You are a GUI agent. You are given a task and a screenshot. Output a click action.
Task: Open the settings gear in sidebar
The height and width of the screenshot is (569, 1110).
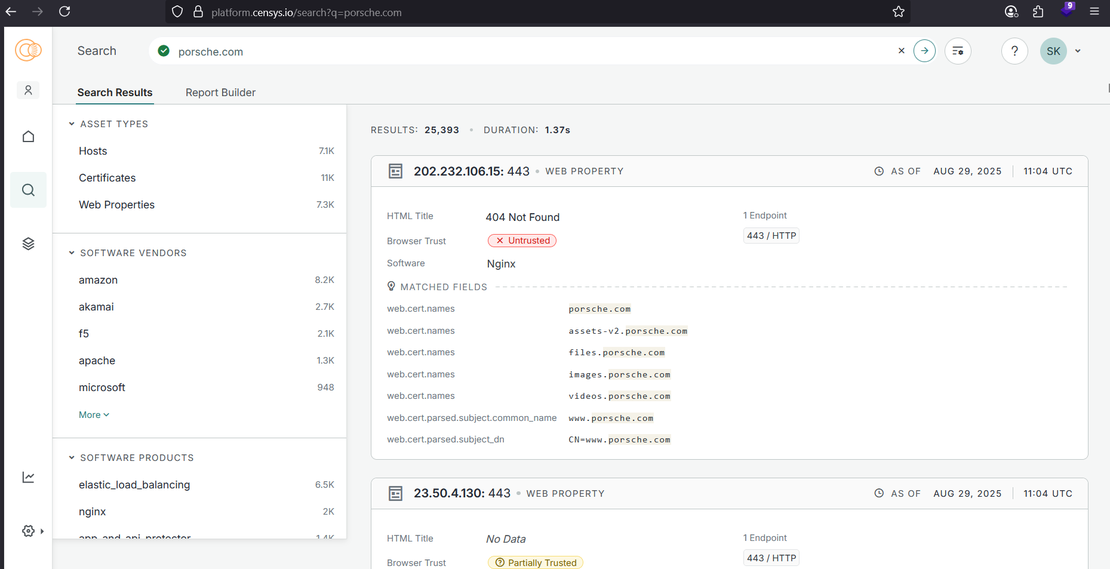(28, 531)
